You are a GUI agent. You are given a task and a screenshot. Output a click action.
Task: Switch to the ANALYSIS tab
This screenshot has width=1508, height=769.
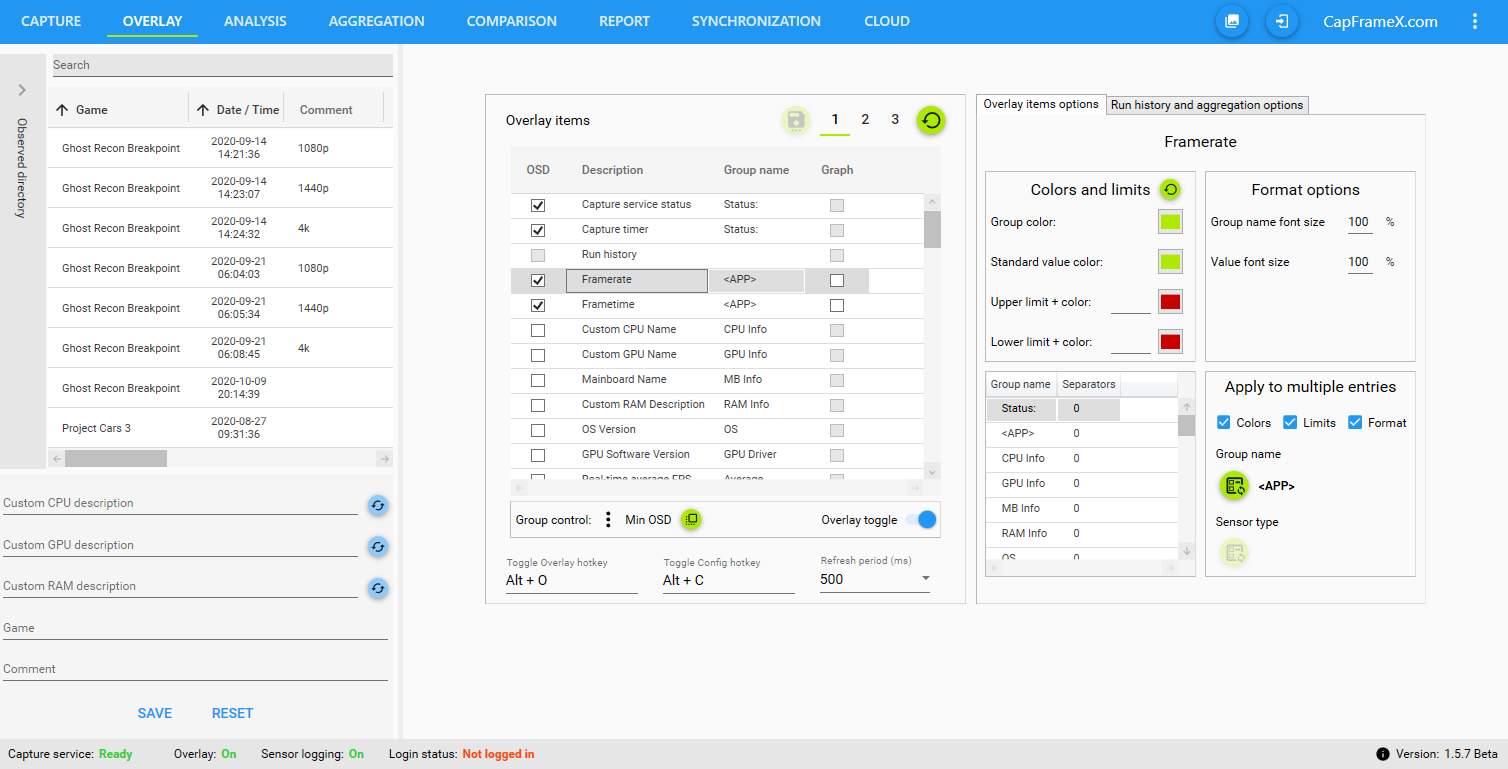coord(255,21)
